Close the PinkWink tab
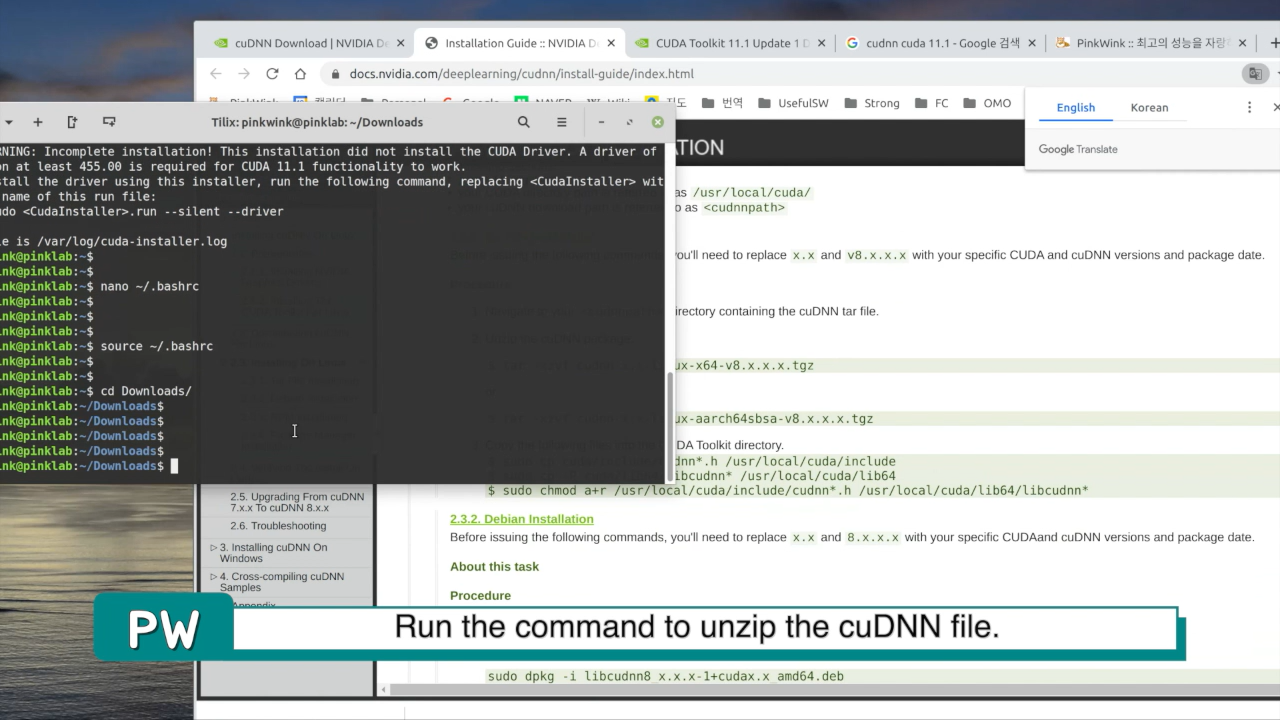The width and height of the screenshot is (1280, 720). point(1243,43)
